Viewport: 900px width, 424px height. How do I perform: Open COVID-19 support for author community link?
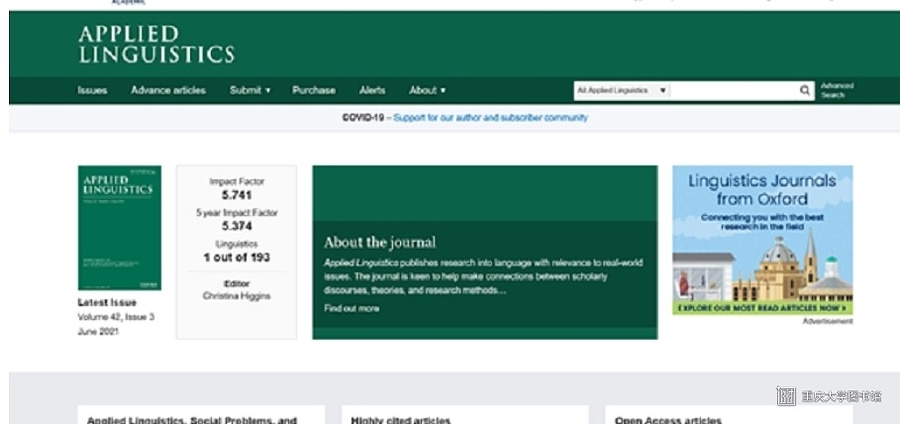[490, 118]
